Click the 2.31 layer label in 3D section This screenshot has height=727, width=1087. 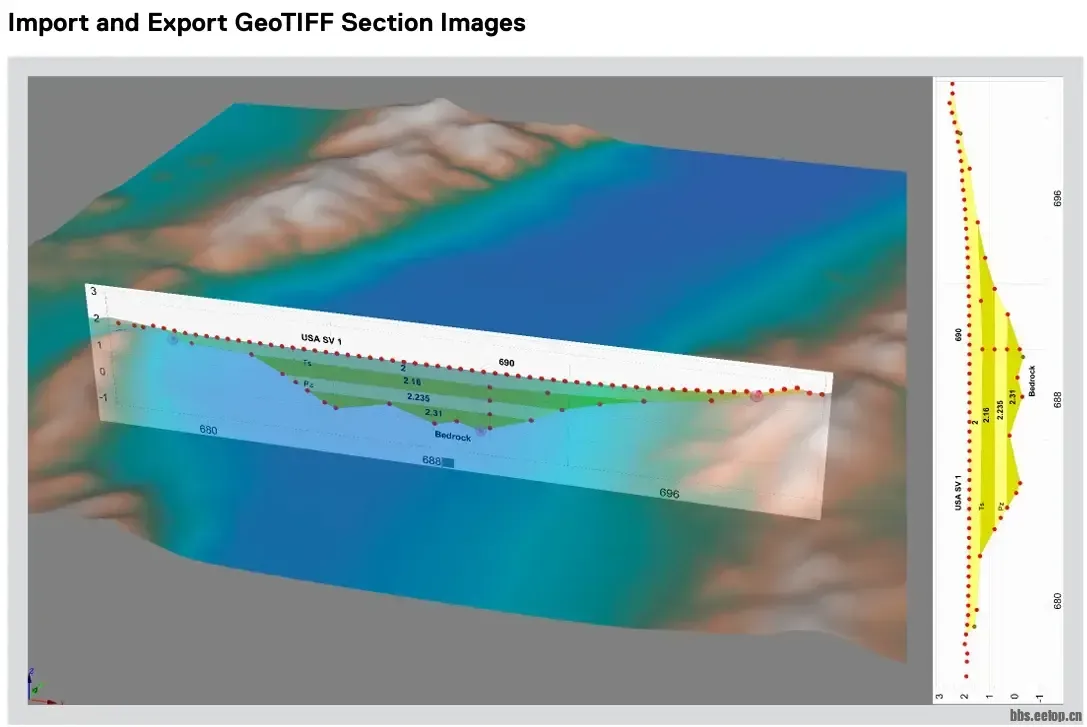pyautogui.click(x=434, y=413)
